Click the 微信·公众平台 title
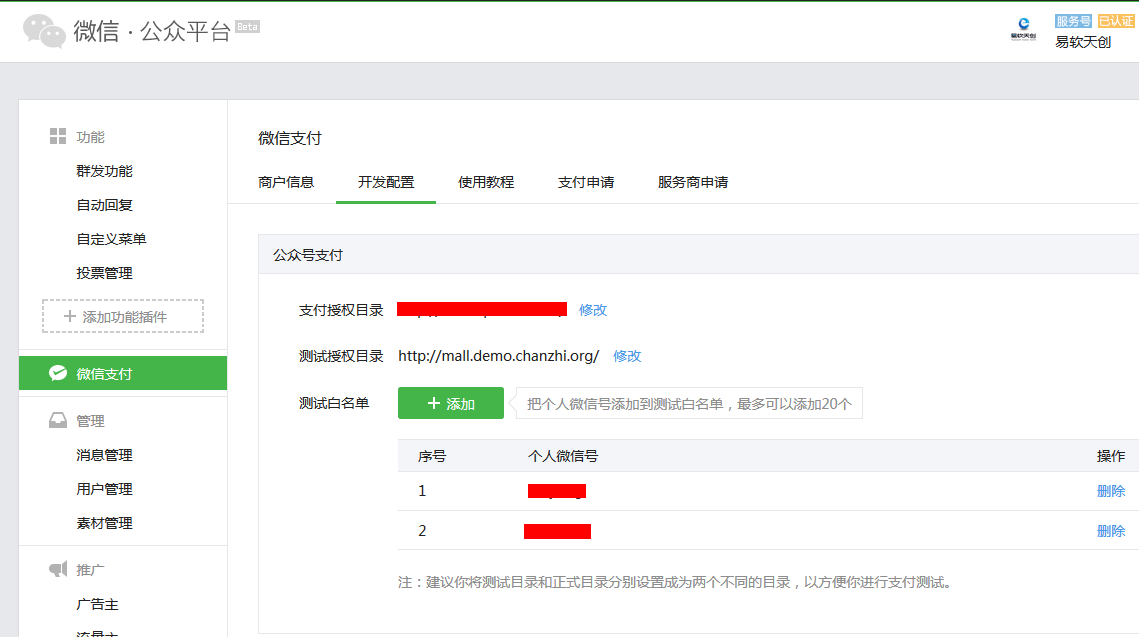This screenshot has width=1139, height=637. pos(152,31)
